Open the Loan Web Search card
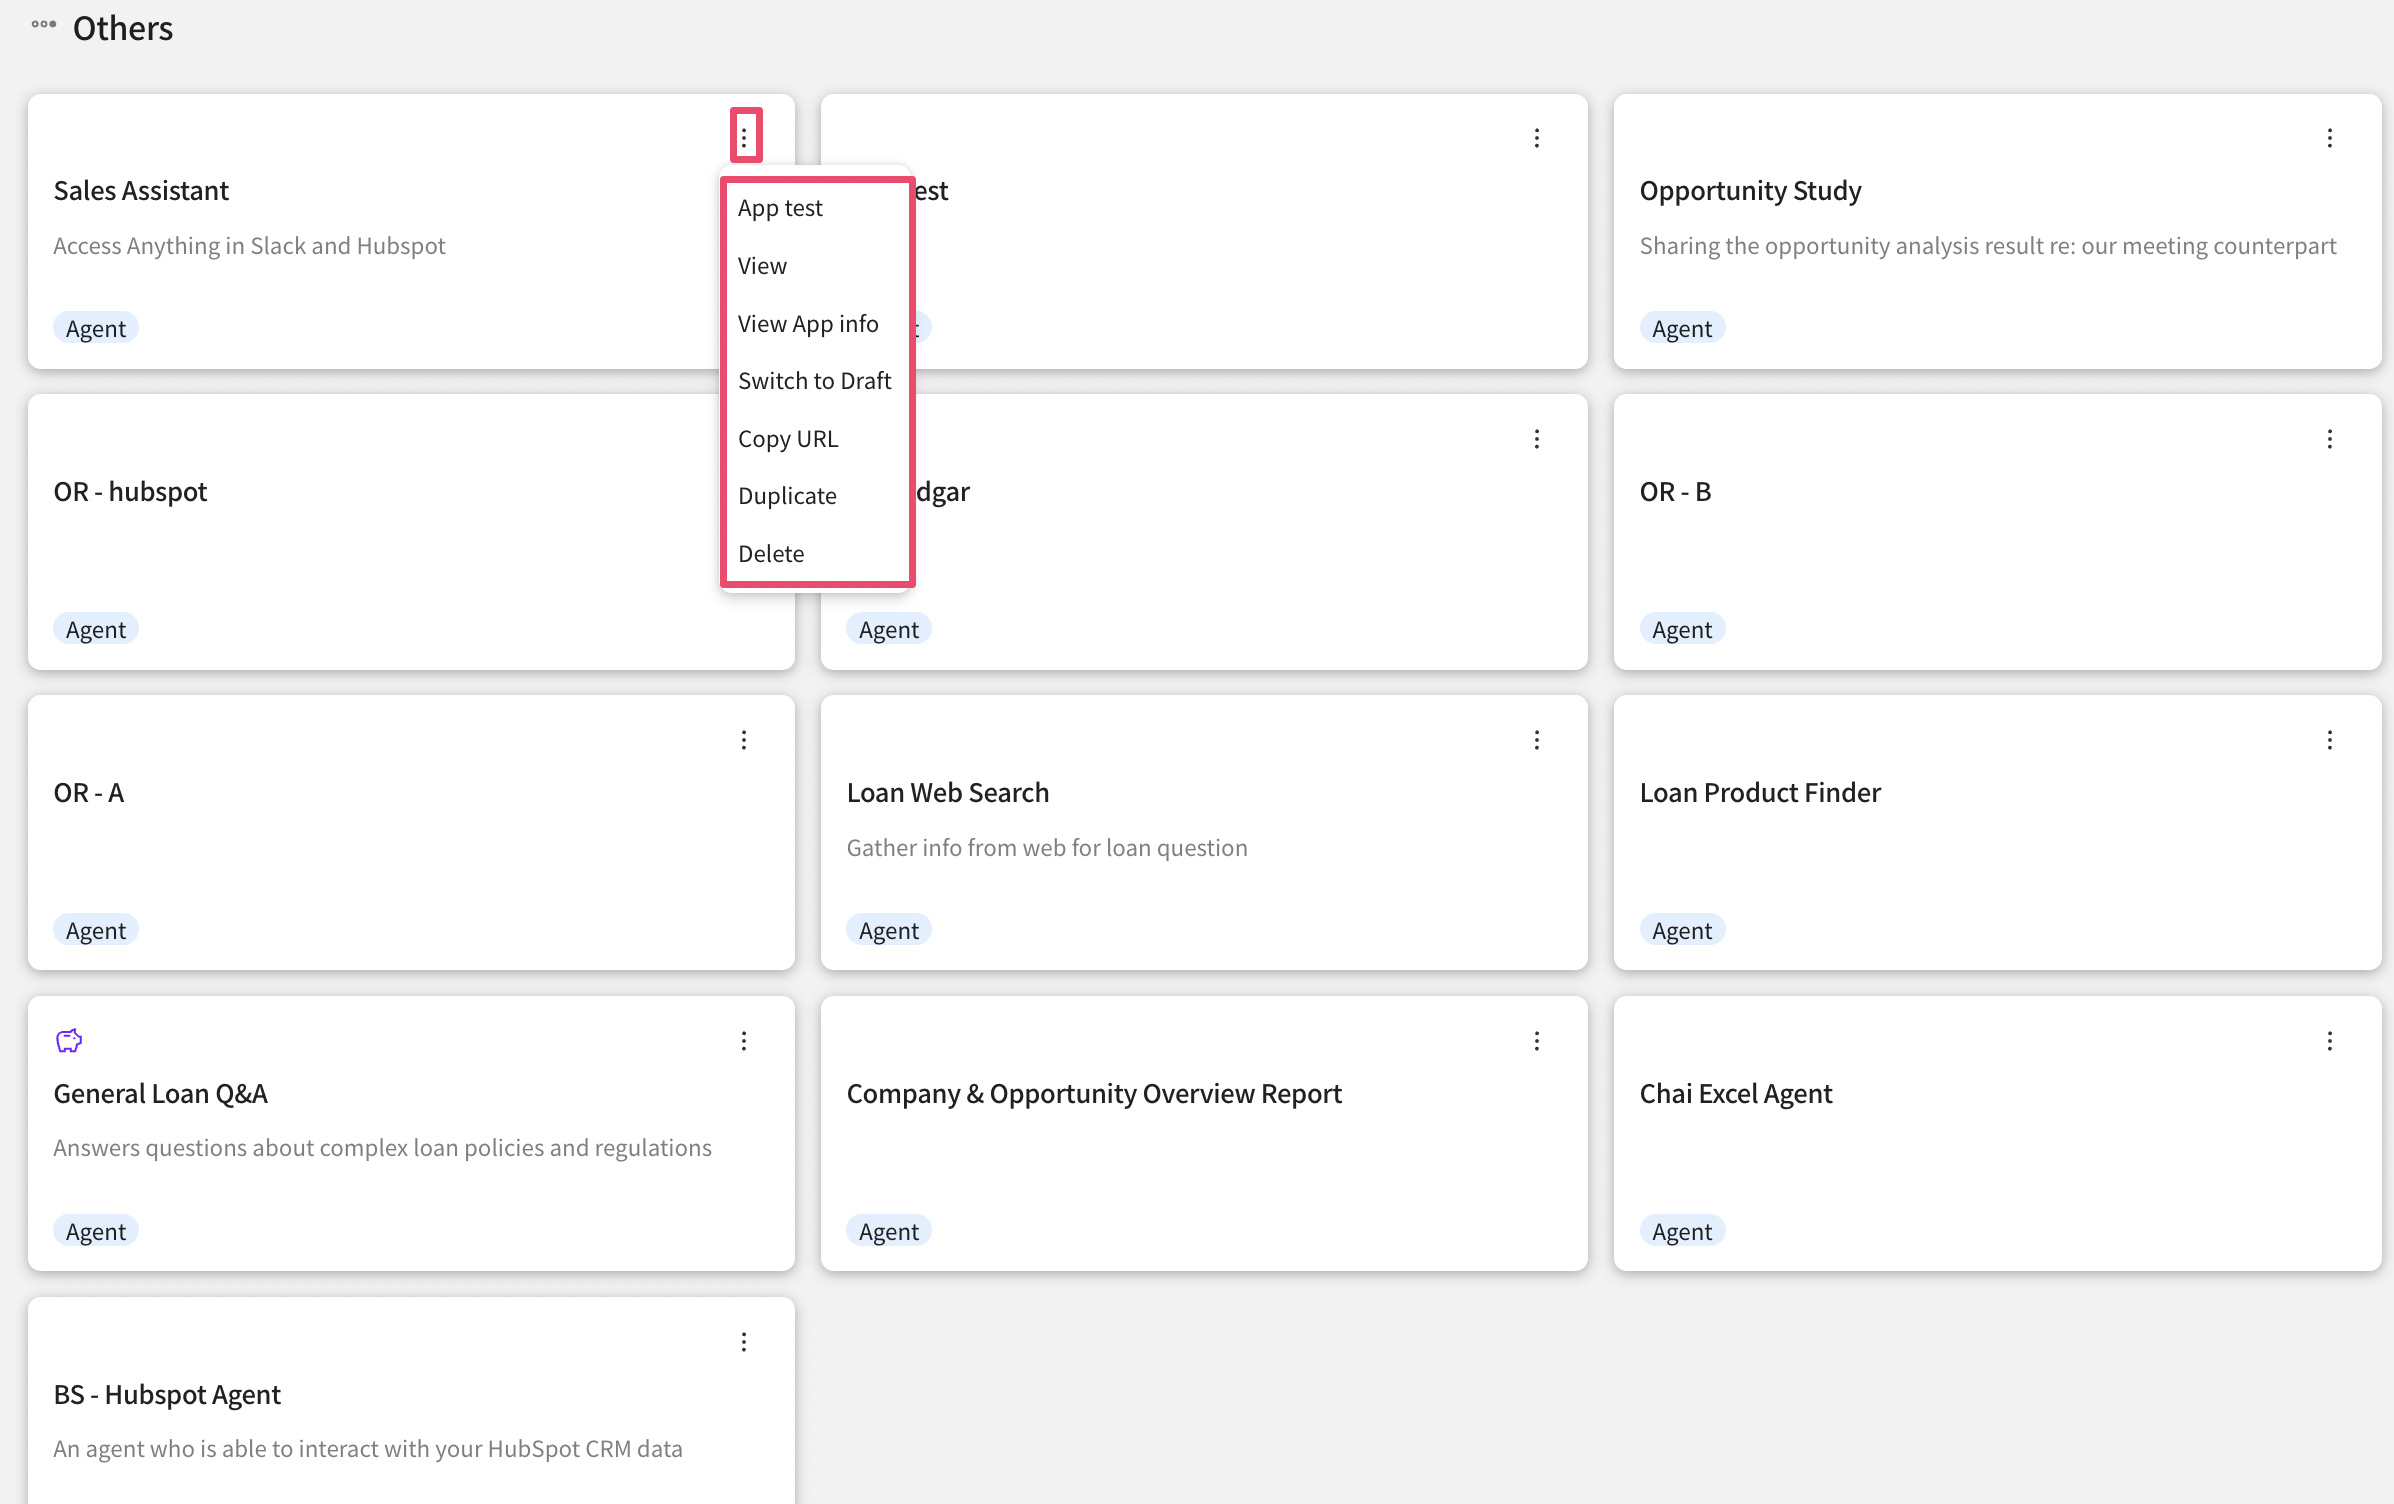 947,793
